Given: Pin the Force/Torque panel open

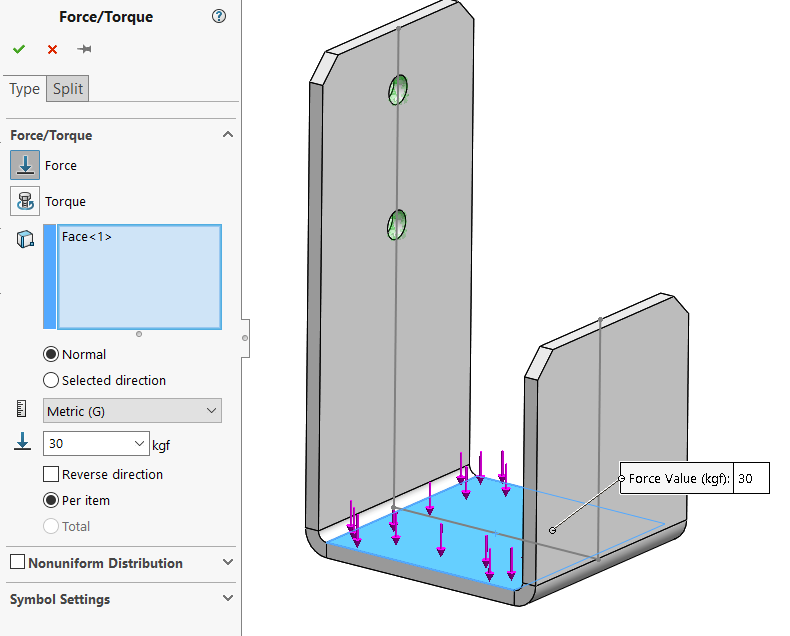Looking at the screenshot, I should (x=84, y=49).
